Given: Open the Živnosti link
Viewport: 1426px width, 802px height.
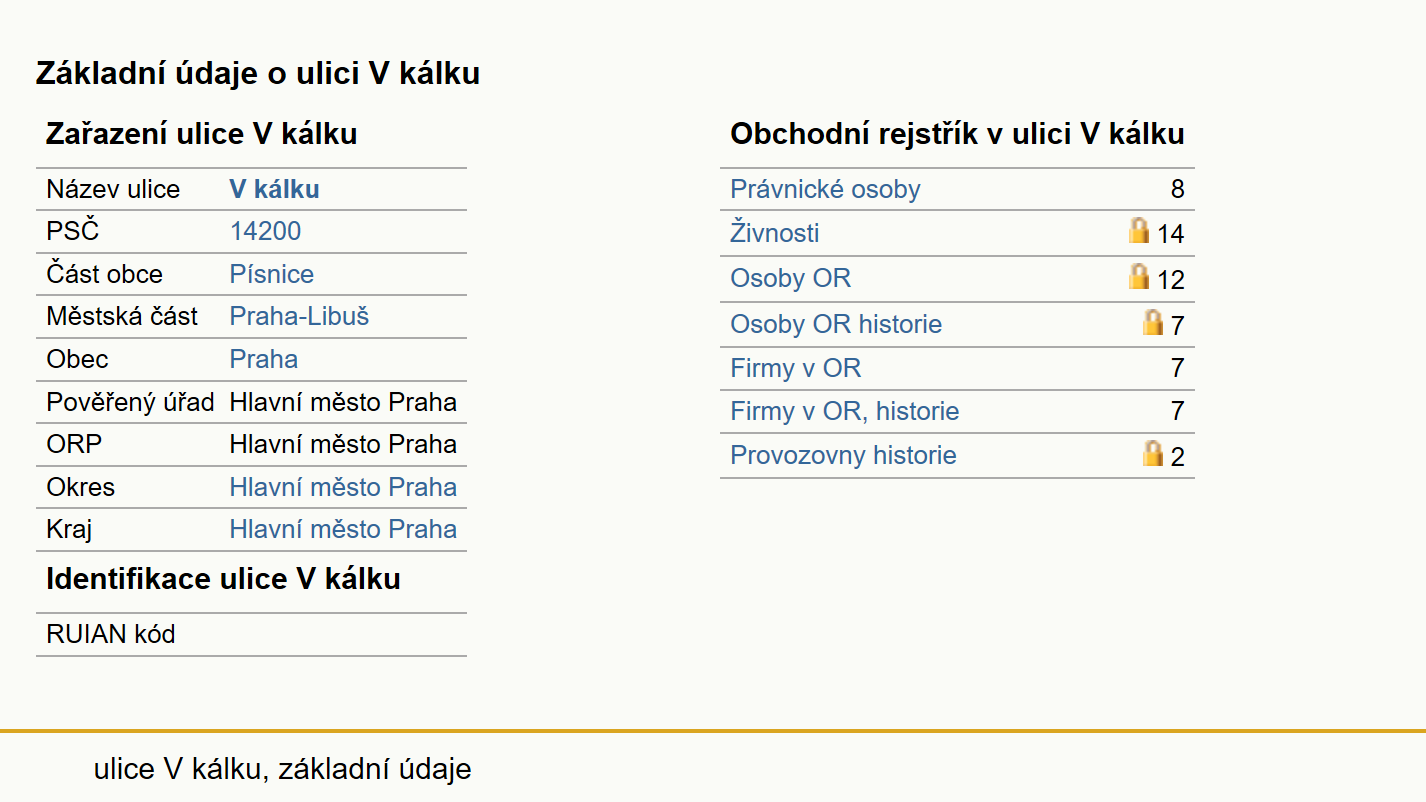Looking at the screenshot, I should coord(774,234).
